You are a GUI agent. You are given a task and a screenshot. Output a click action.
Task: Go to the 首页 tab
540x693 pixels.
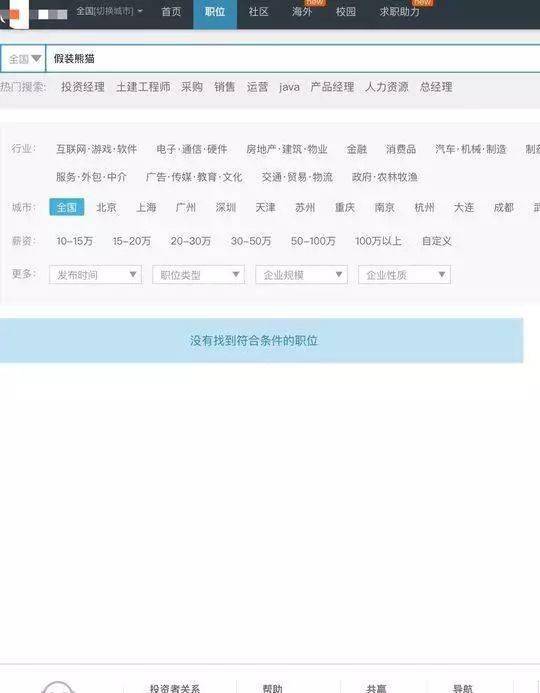coord(171,11)
